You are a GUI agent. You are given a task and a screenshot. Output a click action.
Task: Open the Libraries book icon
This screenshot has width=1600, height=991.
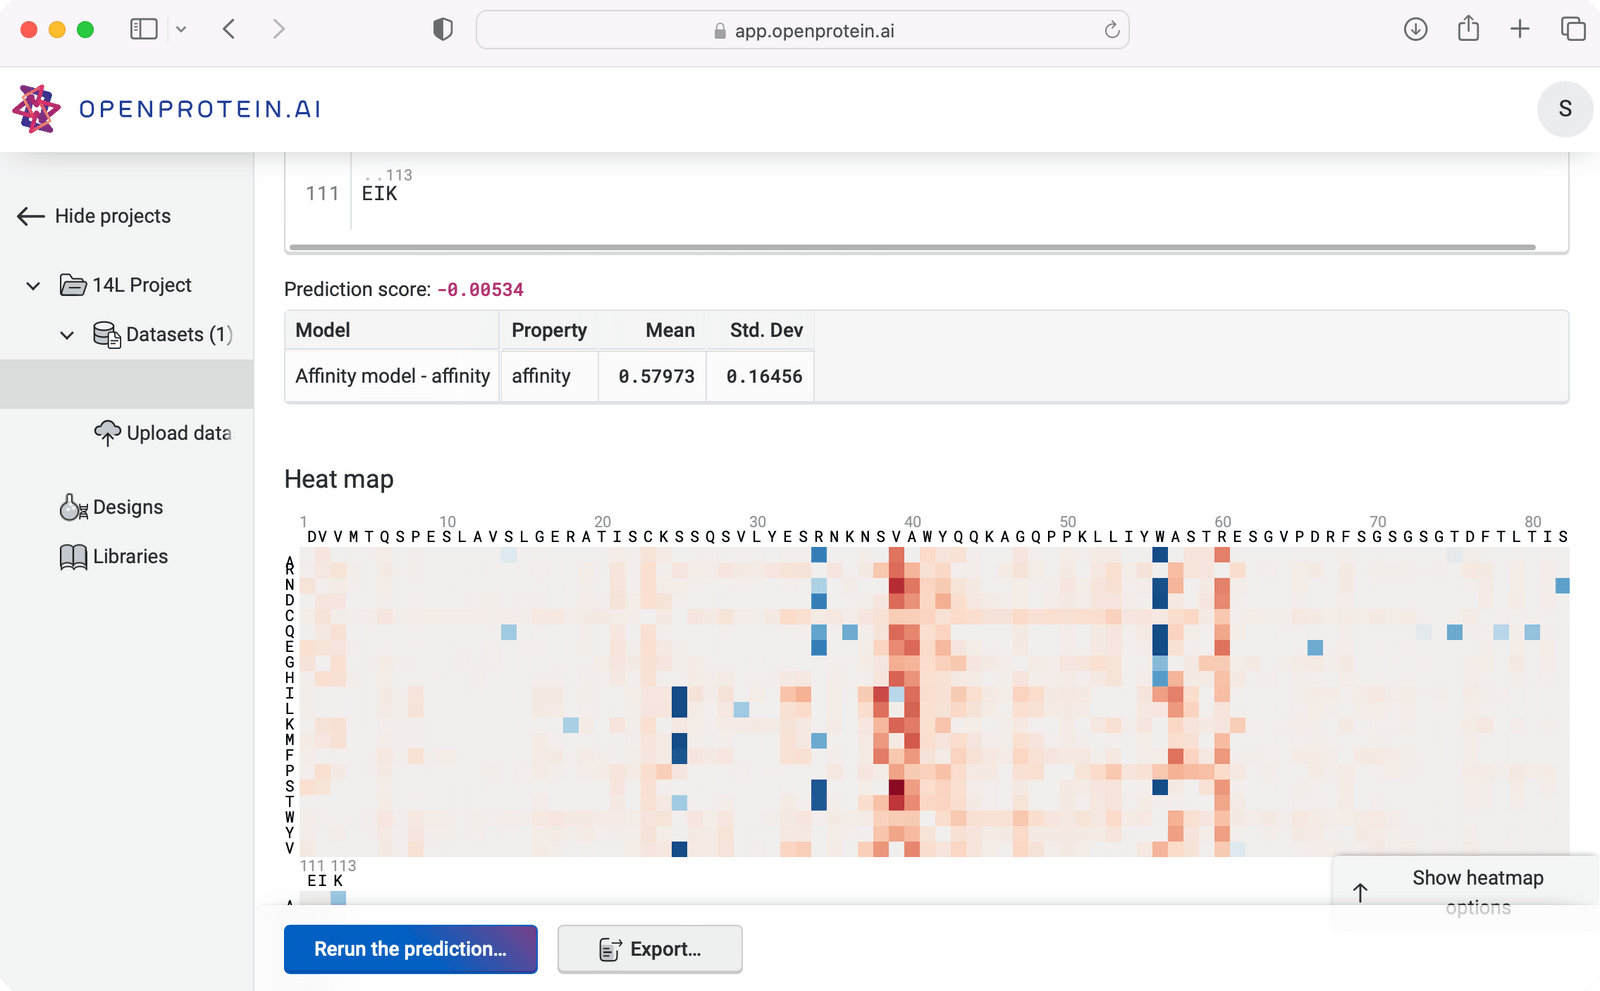[71, 556]
